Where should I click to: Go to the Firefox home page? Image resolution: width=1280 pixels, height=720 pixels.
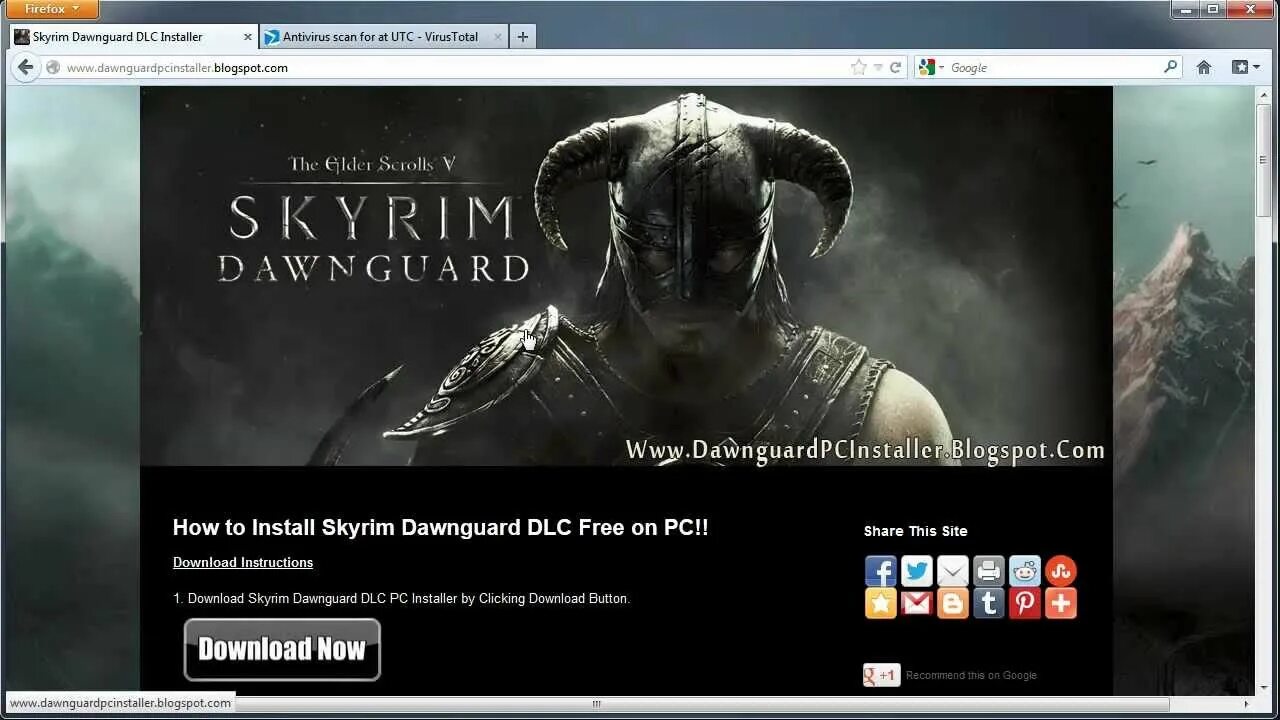(x=1204, y=67)
